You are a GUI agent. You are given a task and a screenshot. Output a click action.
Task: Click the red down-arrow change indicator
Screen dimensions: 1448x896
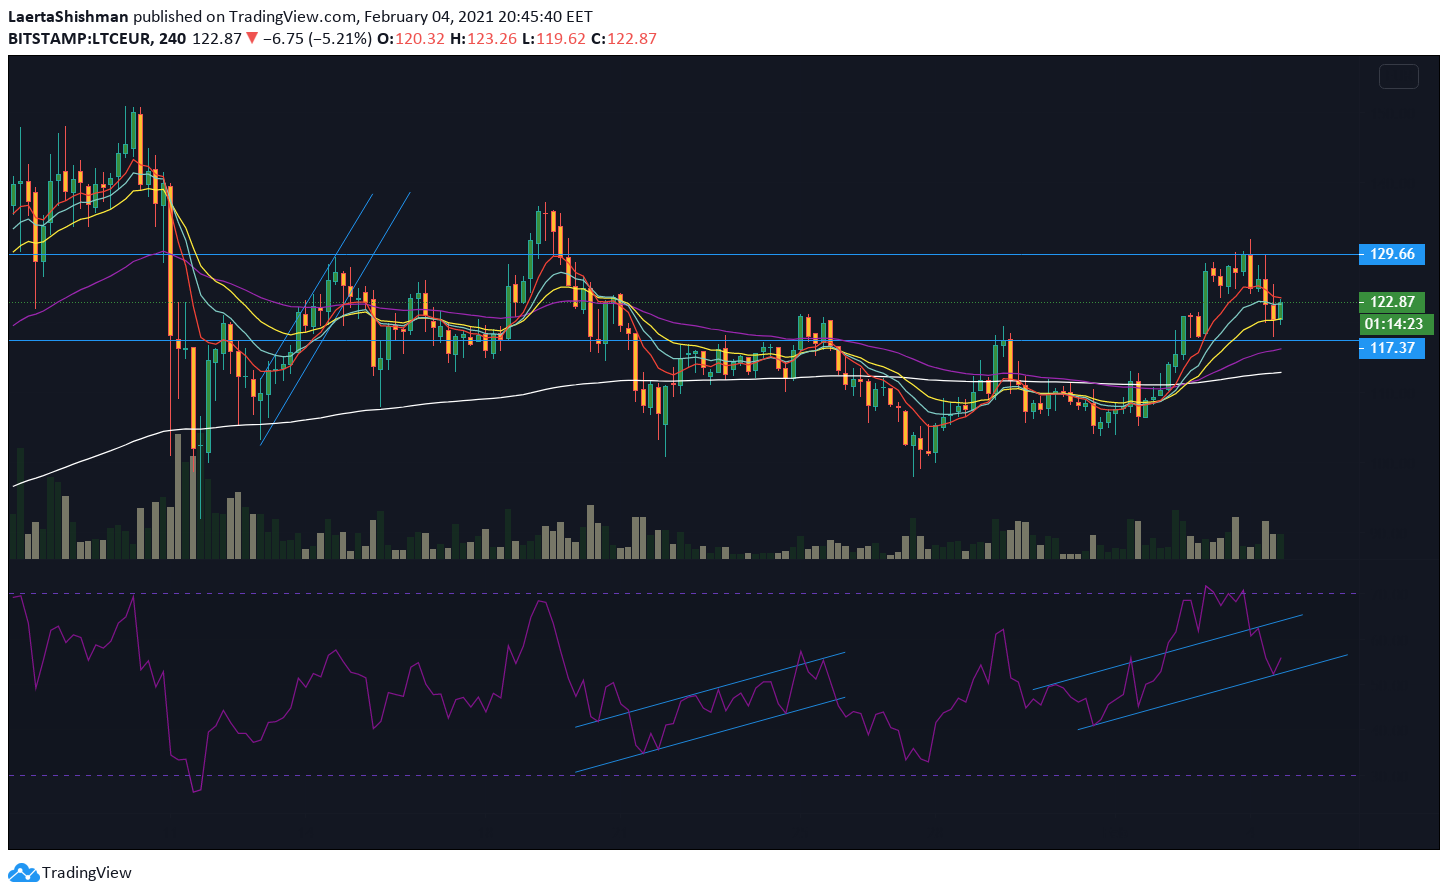tap(252, 39)
